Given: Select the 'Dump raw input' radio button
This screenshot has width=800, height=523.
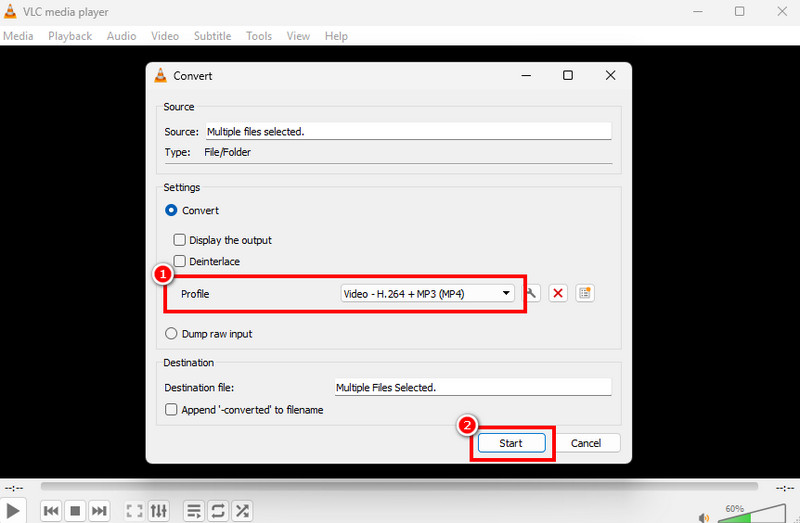Looking at the screenshot, I should pos(172,334).
